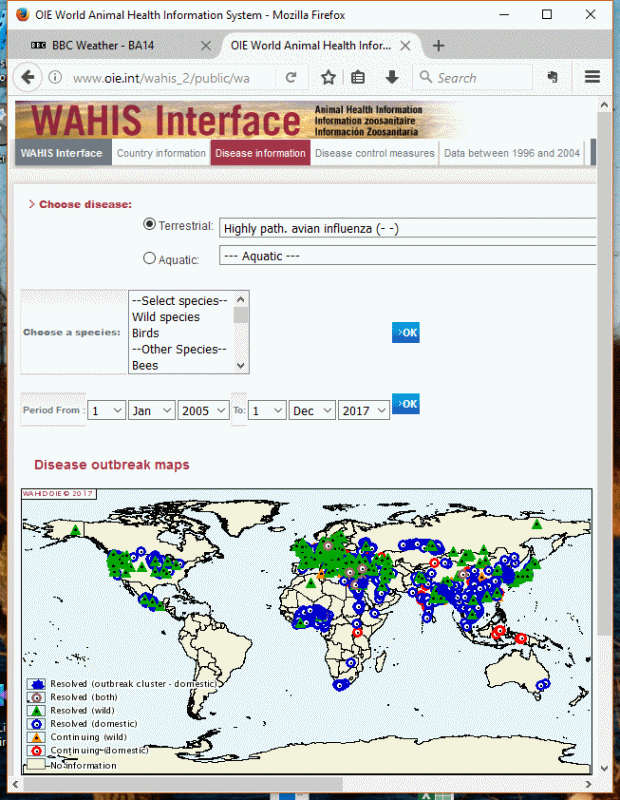Open the Firefox downloads arrow icon
The image size is (620, 800).
391,78
